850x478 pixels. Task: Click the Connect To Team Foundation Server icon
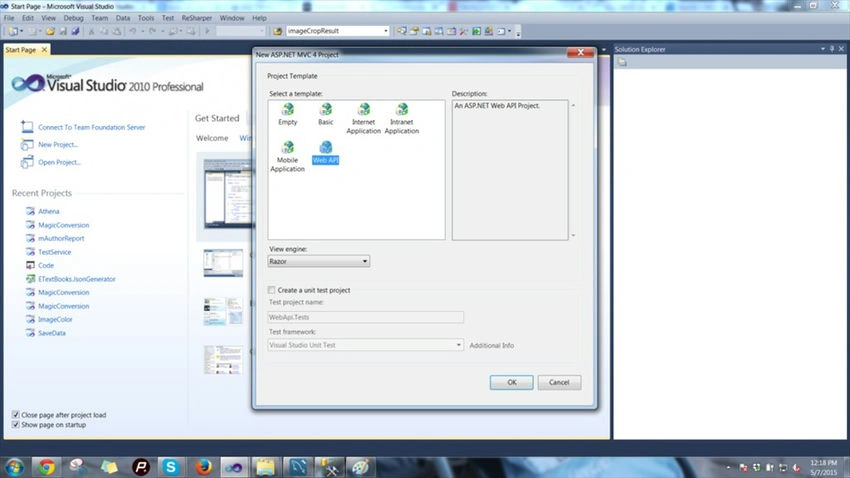[27, 127]
